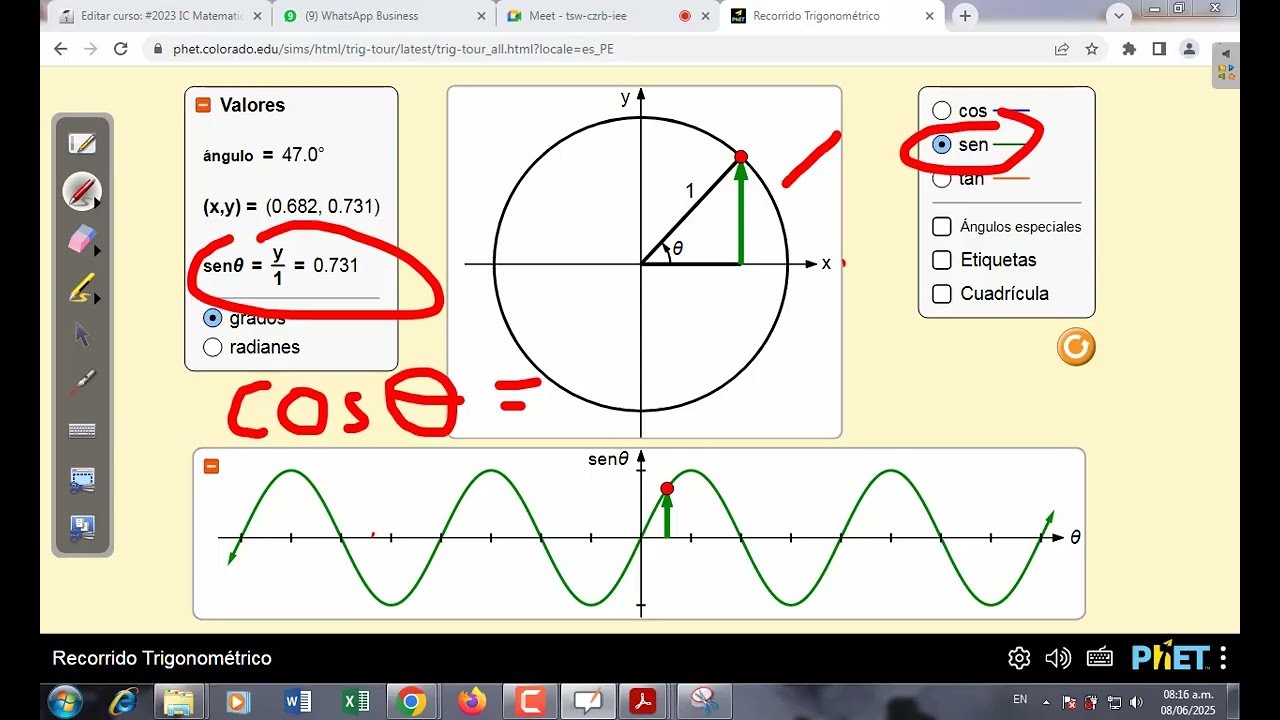Select the red pen drawing tool
The height and width of the screenshot is (720, 1280).
pos(82,190)
